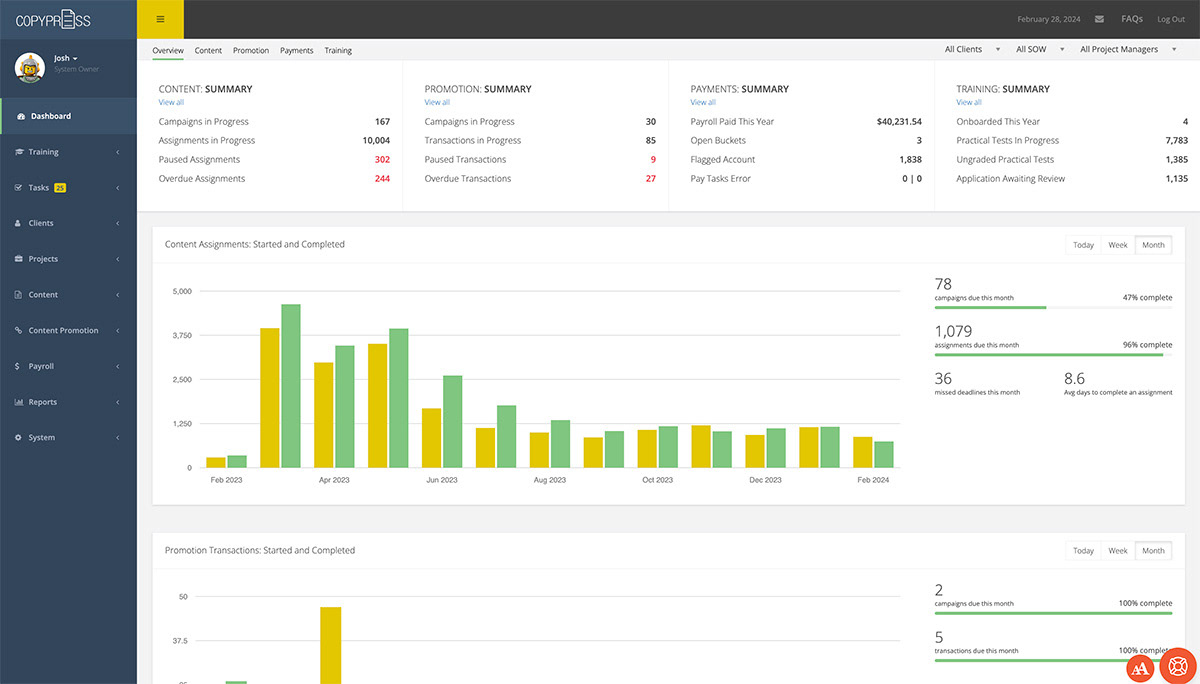1200x684 pixels.
Task: Click View all under Payments Summary
Action: (703, 102)
